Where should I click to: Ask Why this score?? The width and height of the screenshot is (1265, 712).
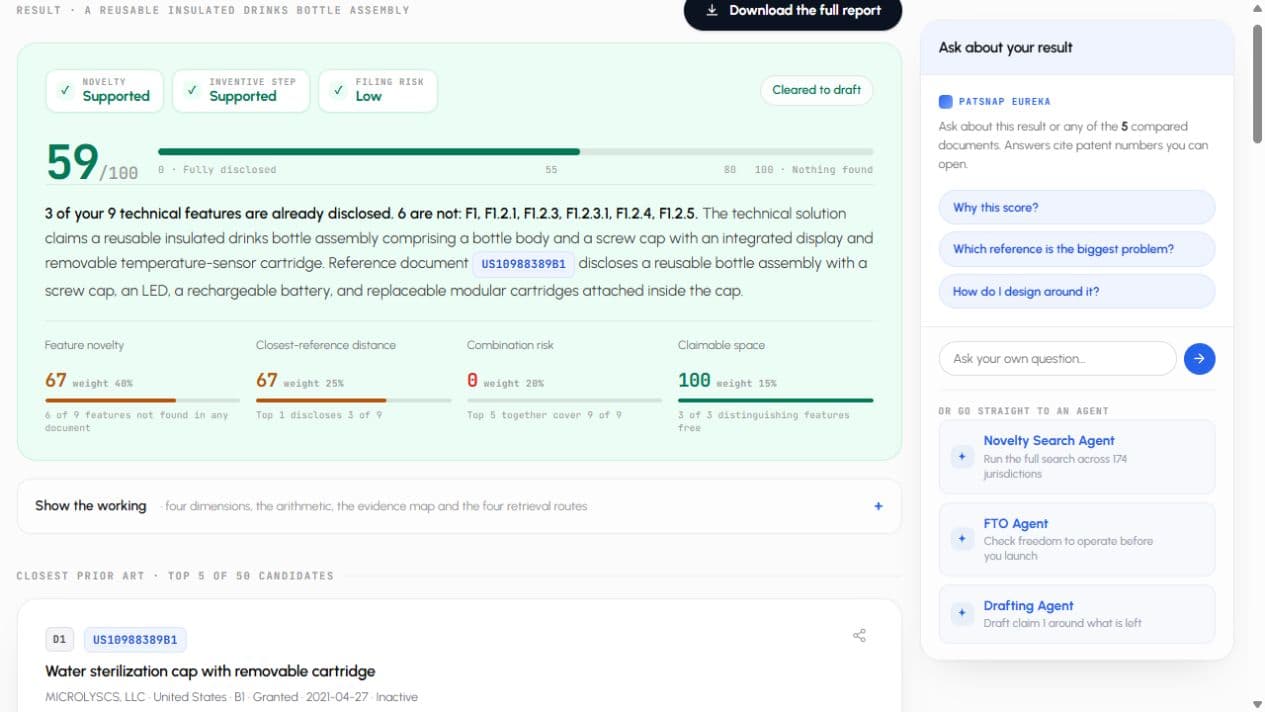point(1077,208)
